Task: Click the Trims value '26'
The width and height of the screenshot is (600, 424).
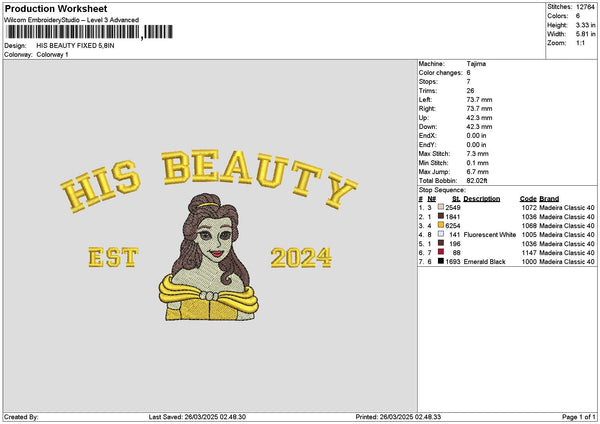Action: click(x=470, y=91)
